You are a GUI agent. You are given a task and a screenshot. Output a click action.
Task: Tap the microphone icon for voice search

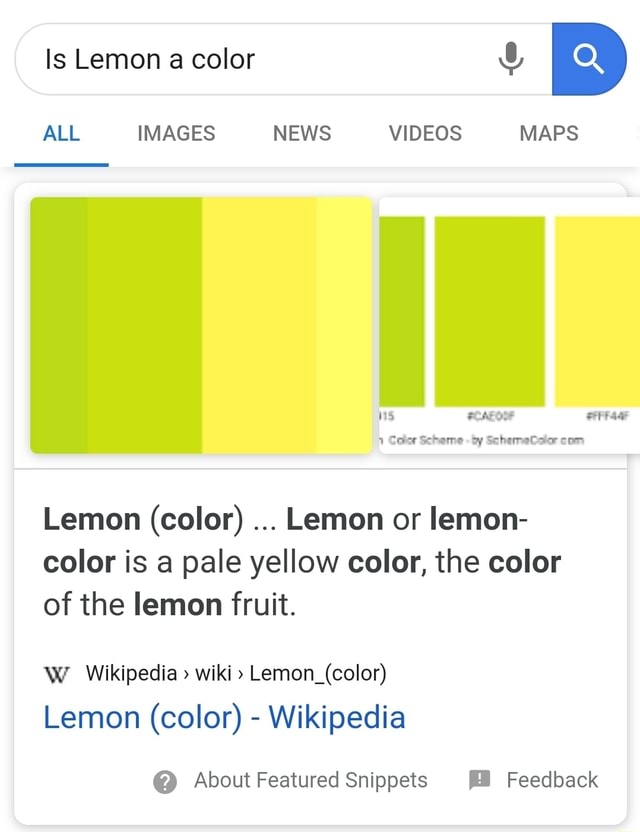(x=511, y=59)
